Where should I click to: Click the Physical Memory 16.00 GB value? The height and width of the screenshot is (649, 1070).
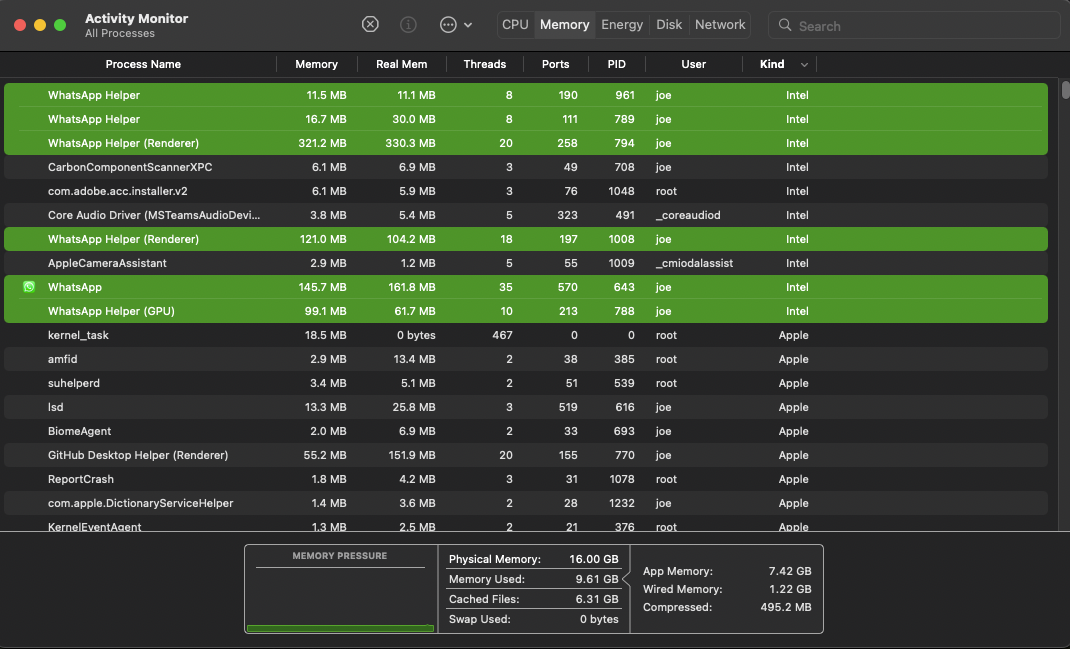coord(594,559)
